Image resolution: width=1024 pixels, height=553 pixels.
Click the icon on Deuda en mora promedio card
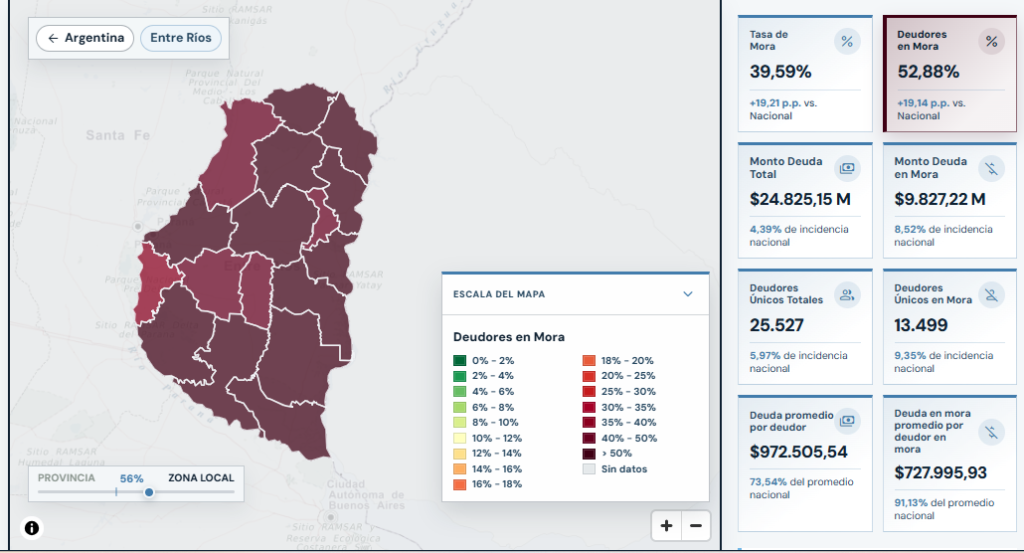991,432
